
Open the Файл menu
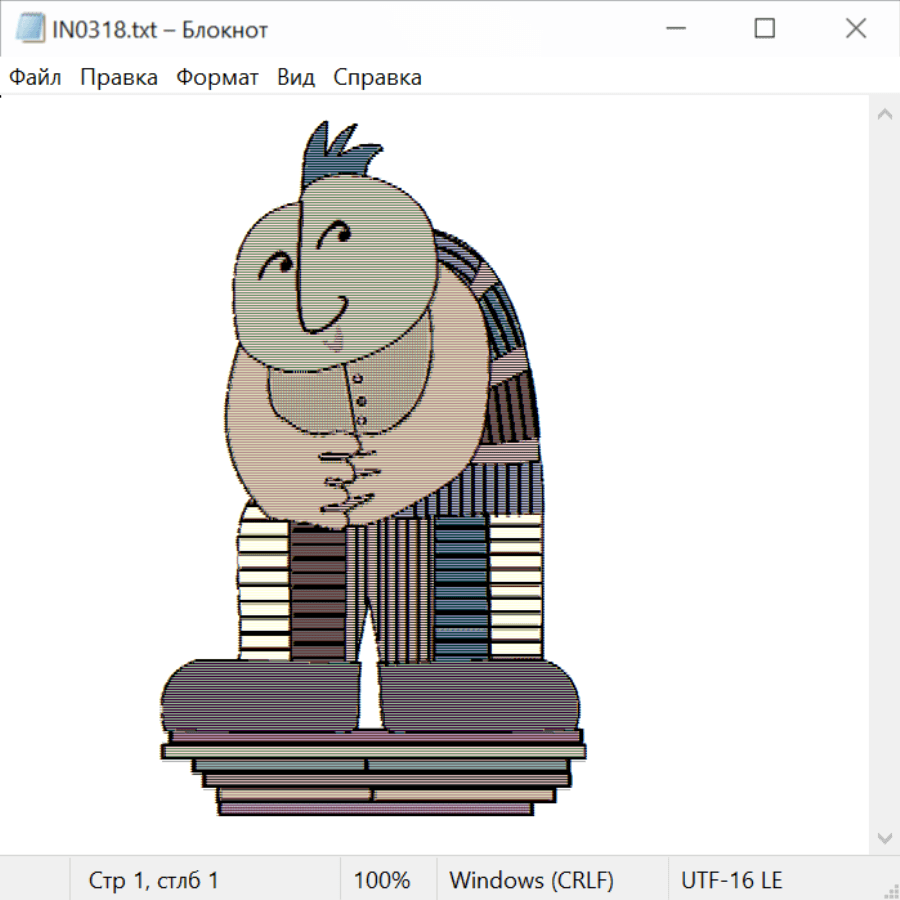[35, 78]
